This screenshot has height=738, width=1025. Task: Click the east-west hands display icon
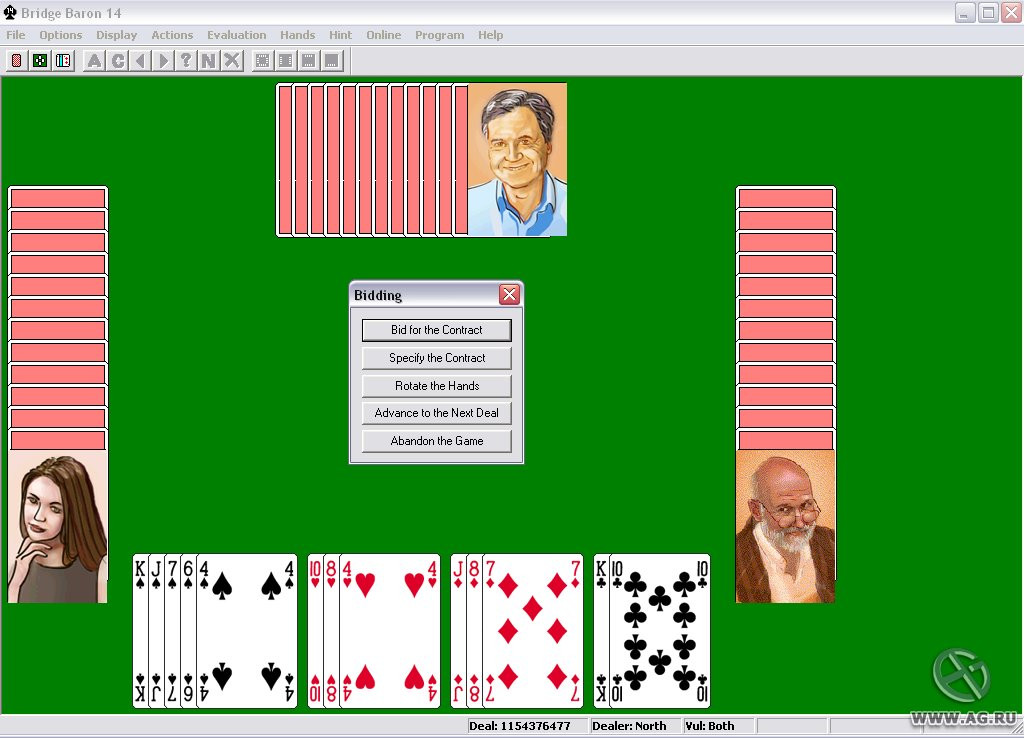click(286, 61)
